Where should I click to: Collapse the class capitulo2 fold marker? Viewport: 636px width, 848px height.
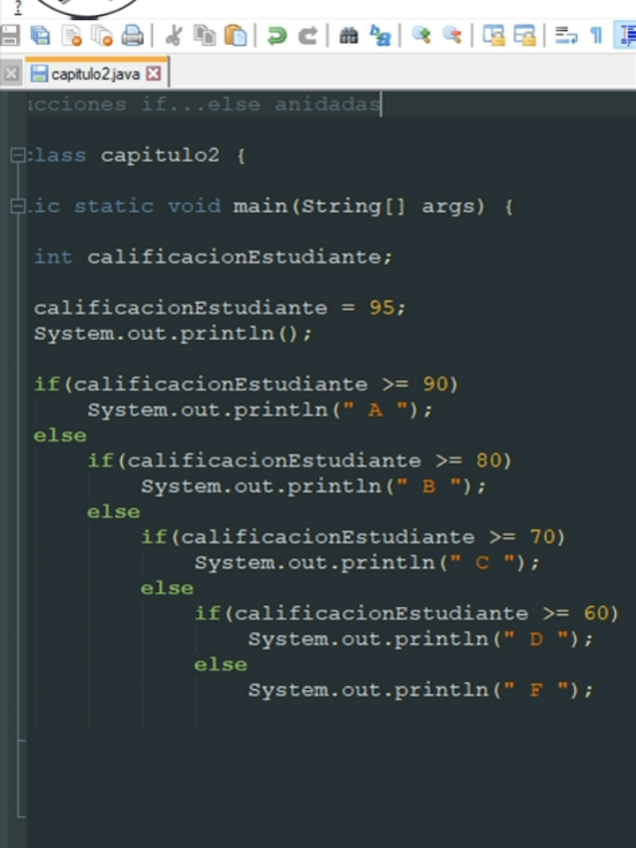[17, 156]
